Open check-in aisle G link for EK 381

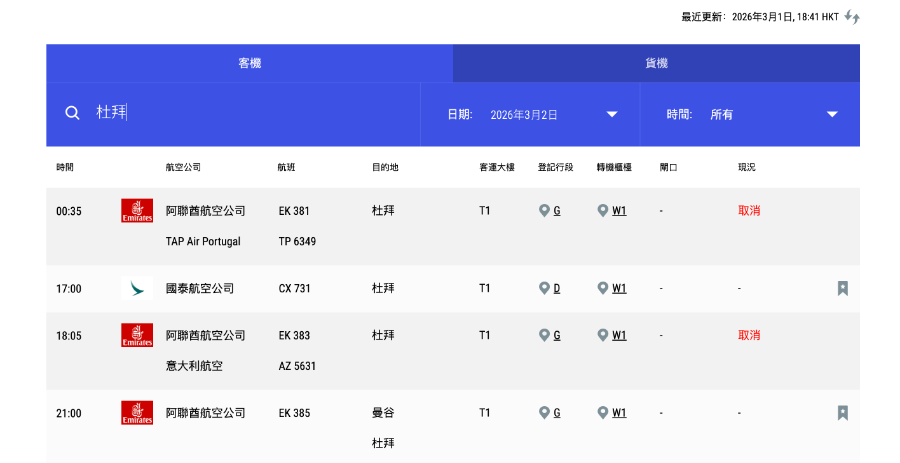point(556,211)
